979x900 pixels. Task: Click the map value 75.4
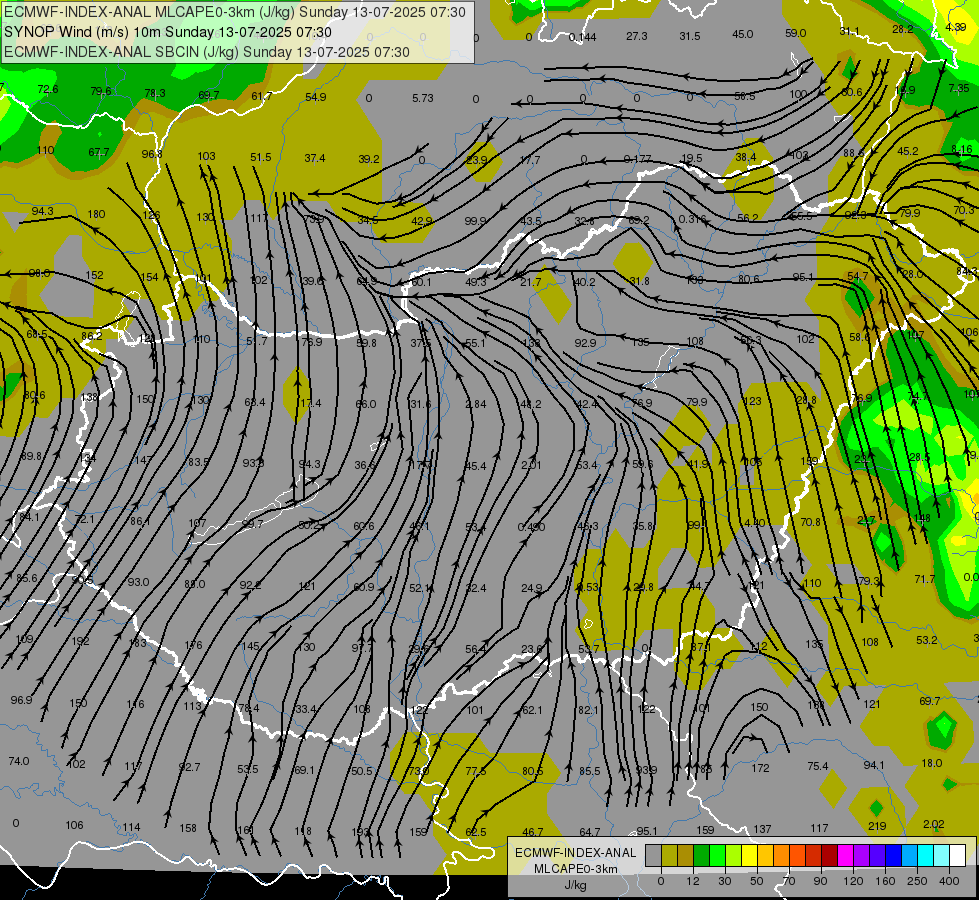(818, 766)
